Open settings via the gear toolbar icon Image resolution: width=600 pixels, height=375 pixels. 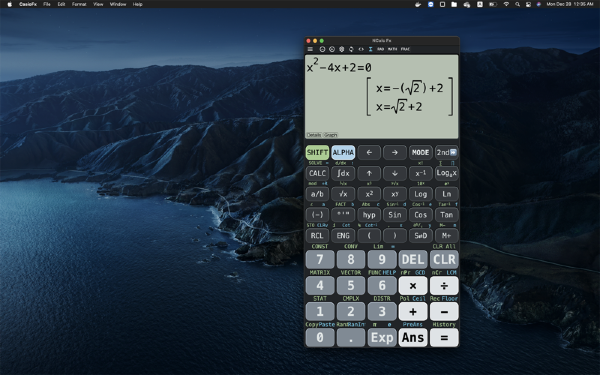[x=341, y=49]
